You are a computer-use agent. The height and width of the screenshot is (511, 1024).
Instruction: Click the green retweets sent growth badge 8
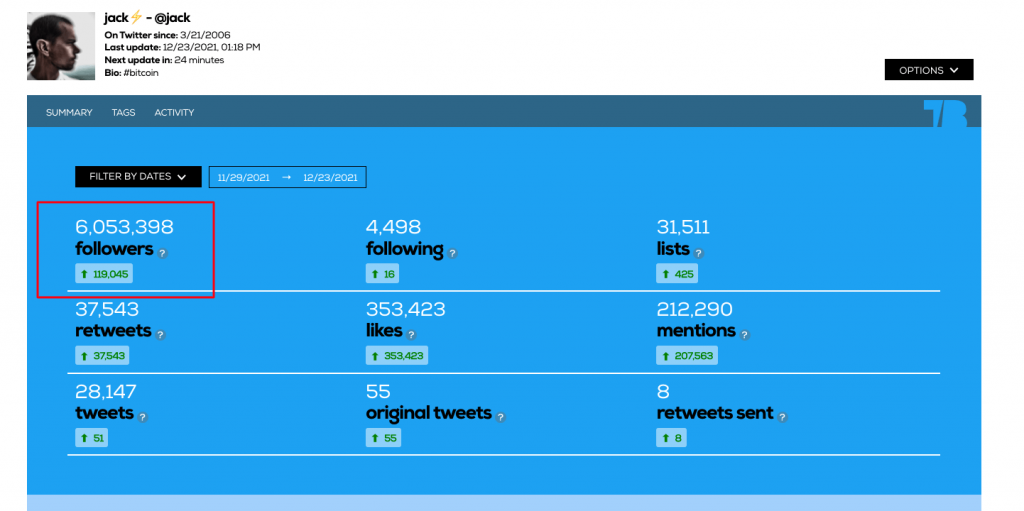671,438
